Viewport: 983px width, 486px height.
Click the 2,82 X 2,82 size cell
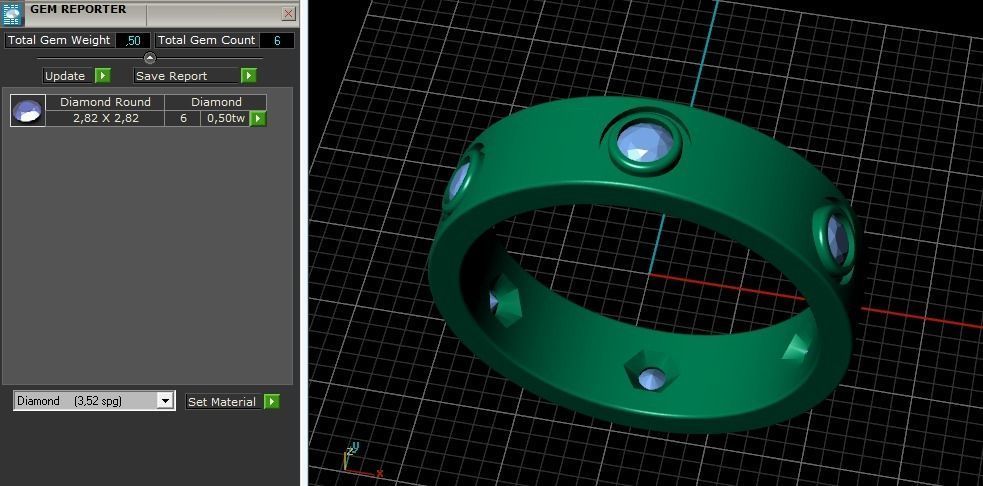(105, 118)
